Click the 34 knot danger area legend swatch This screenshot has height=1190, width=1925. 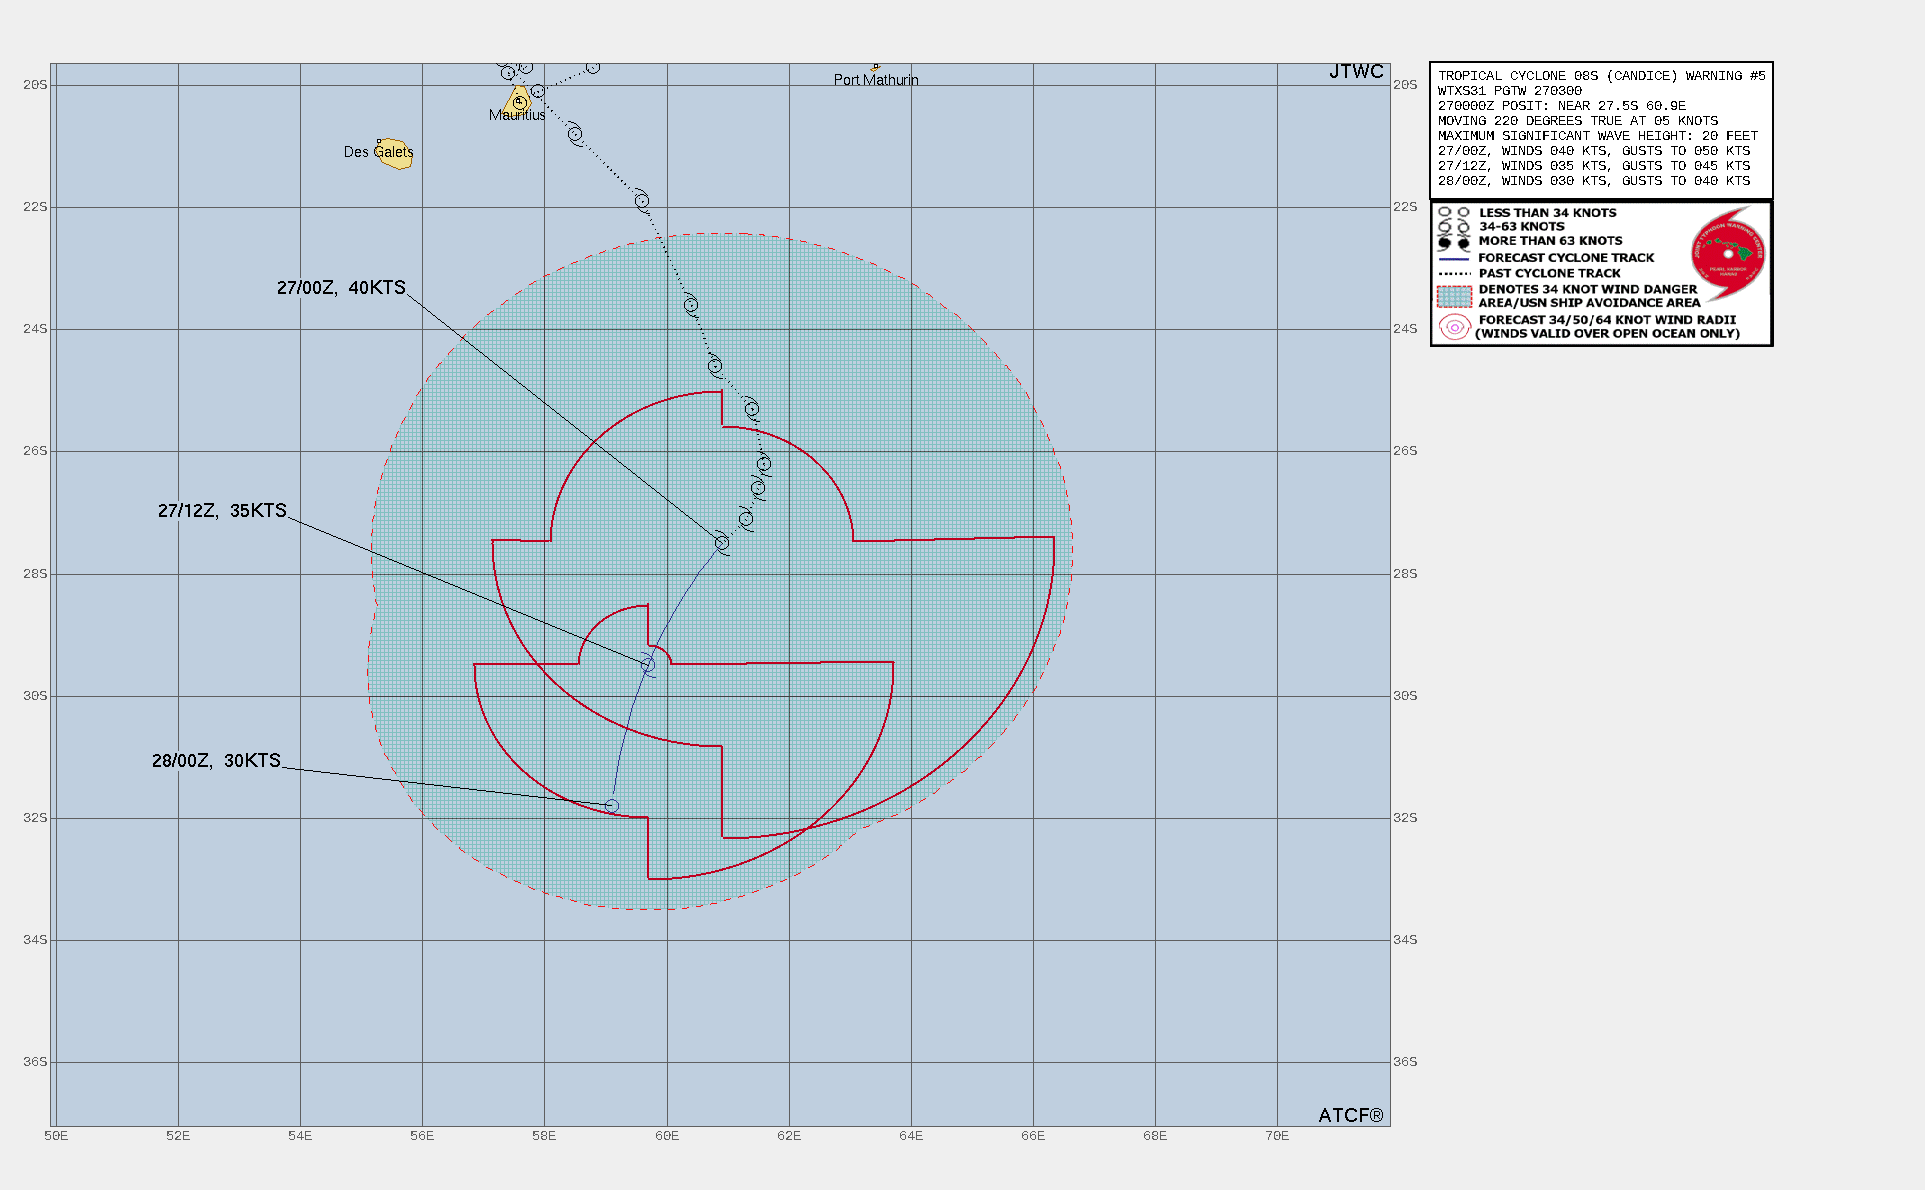[1455, 297]
